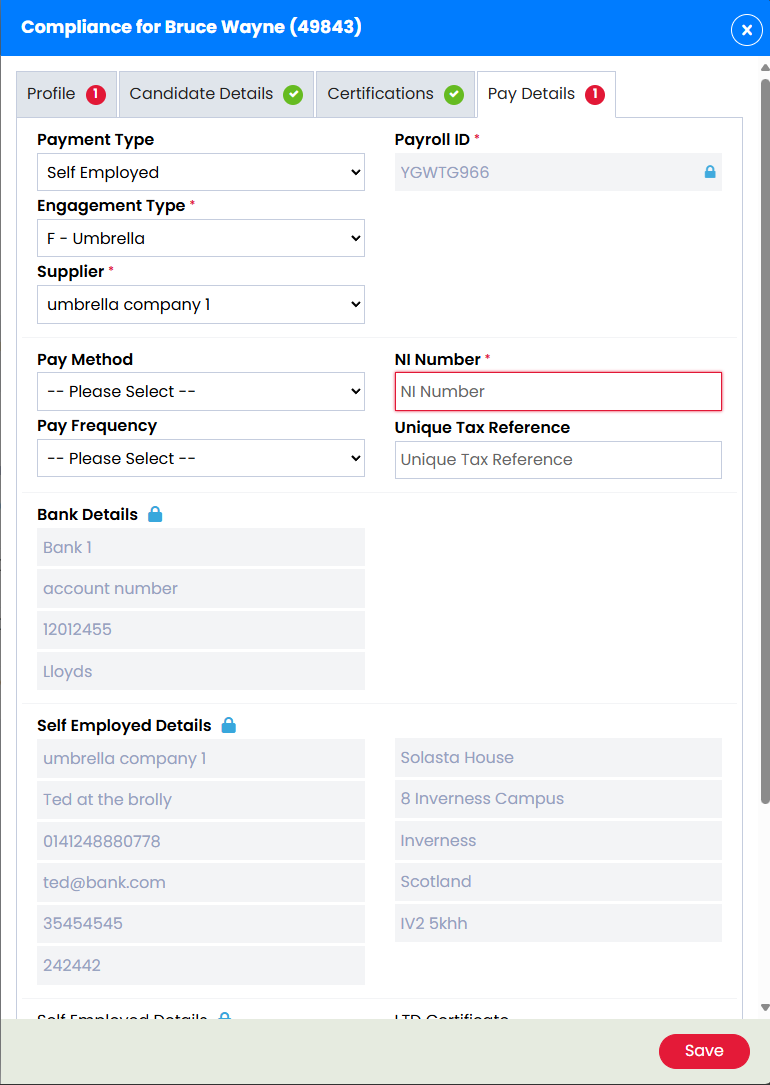Image resolution: width=770 pixels, height=1085 pixels.
Task: Open the Payment Type dropdown showing Self Employed
Action: [200, 172]
